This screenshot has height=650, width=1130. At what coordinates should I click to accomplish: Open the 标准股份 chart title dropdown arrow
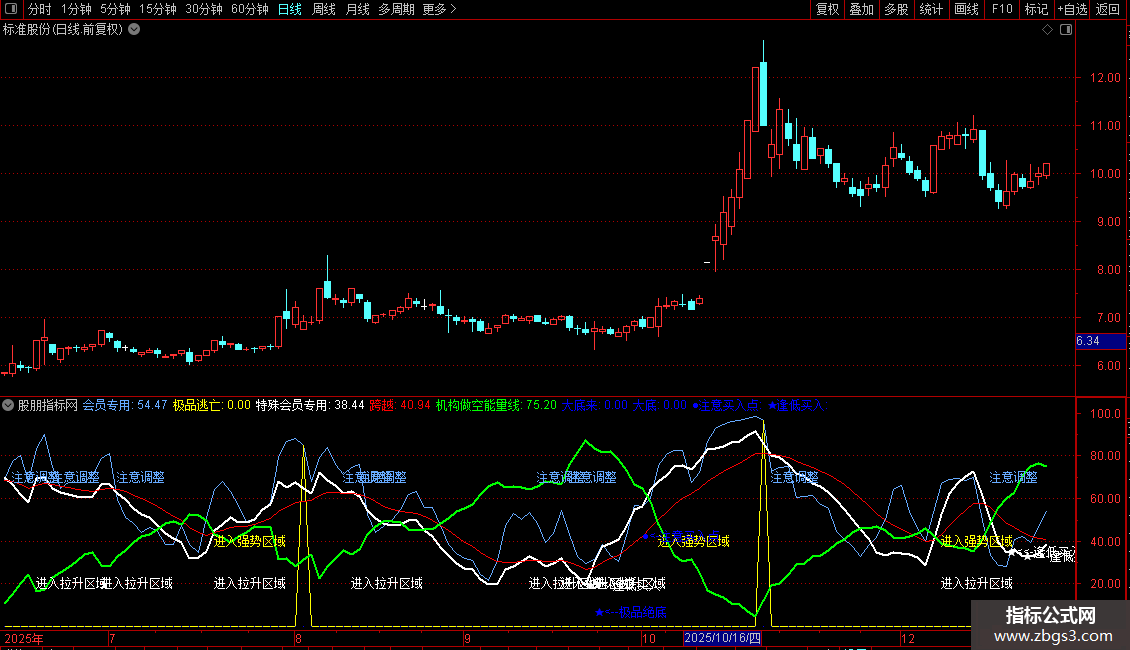134,30
